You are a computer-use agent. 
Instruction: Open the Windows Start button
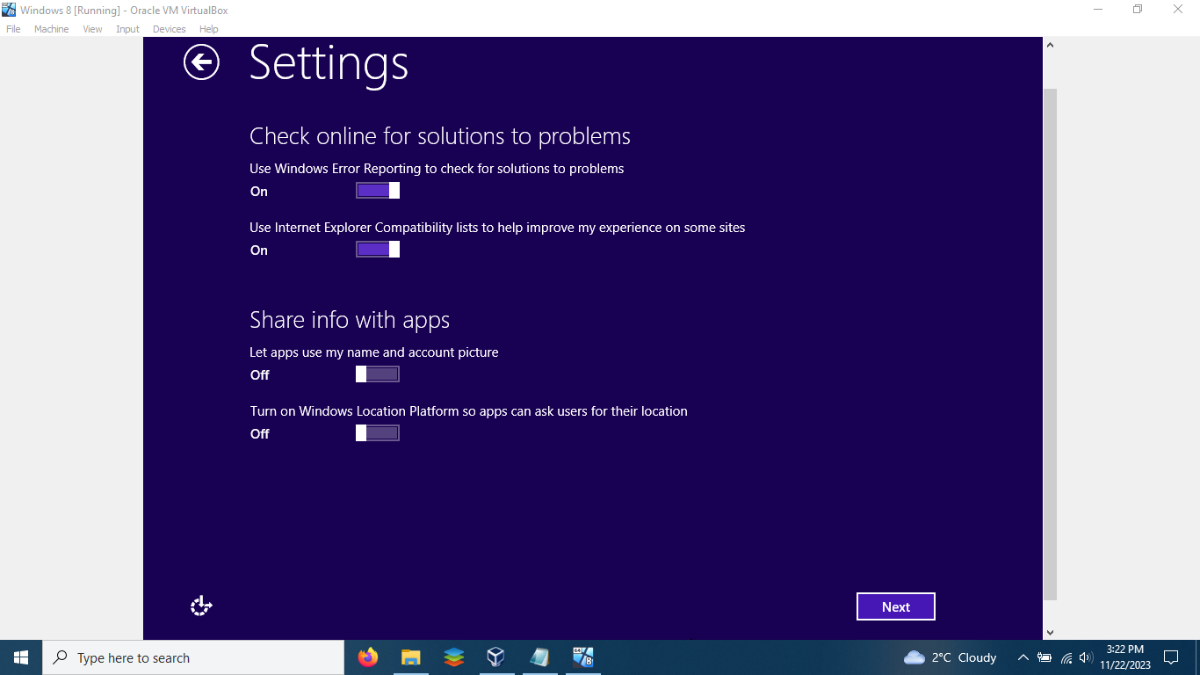pos(20,658)
